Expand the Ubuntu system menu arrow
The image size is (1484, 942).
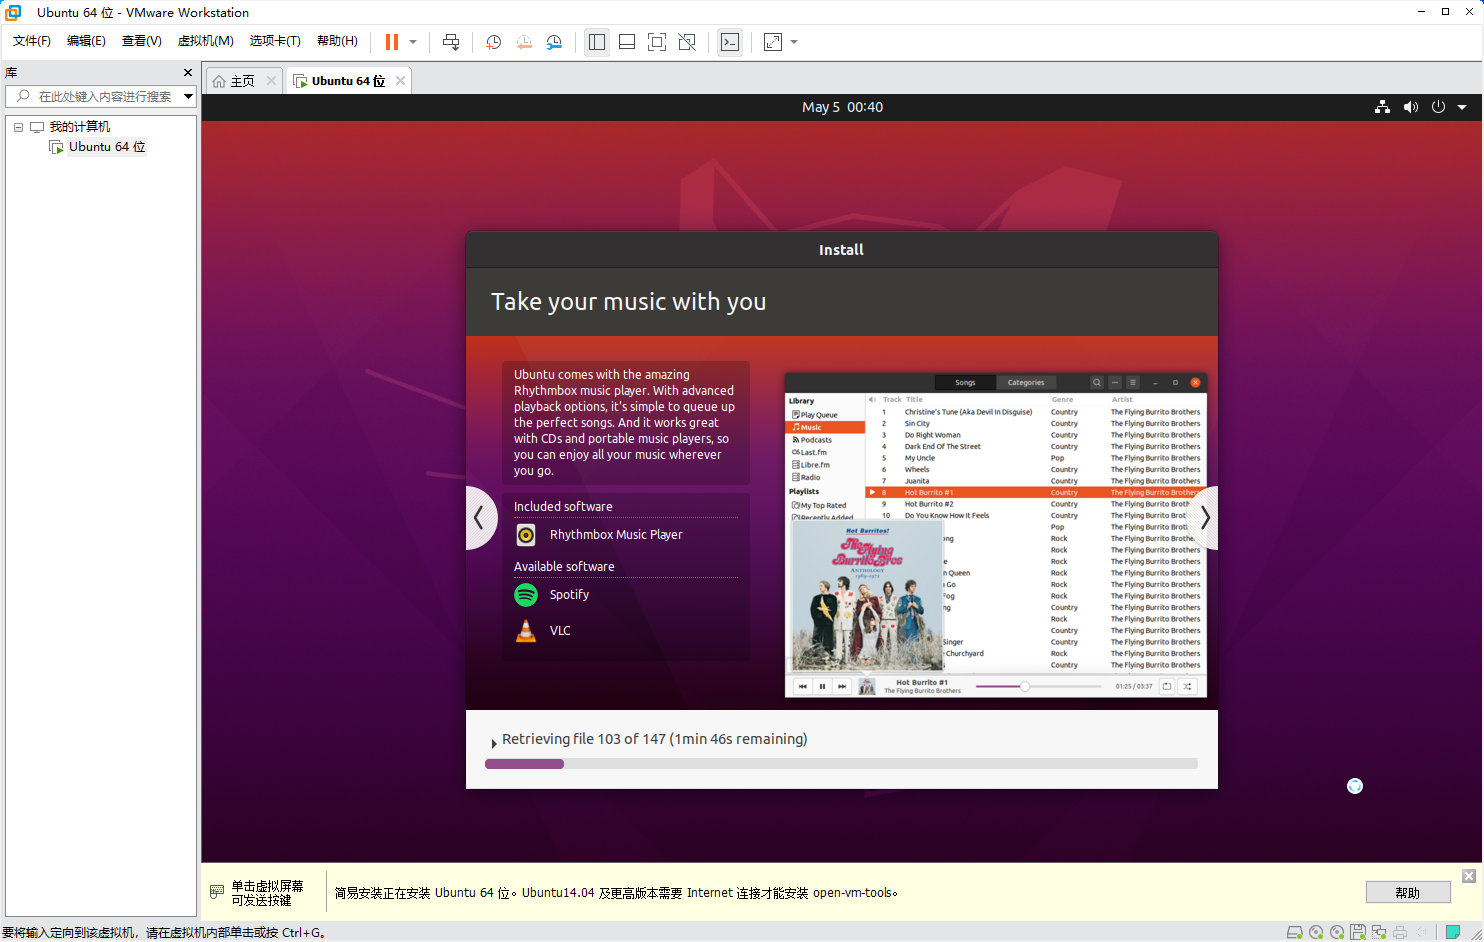click(x=1462, y=107)
